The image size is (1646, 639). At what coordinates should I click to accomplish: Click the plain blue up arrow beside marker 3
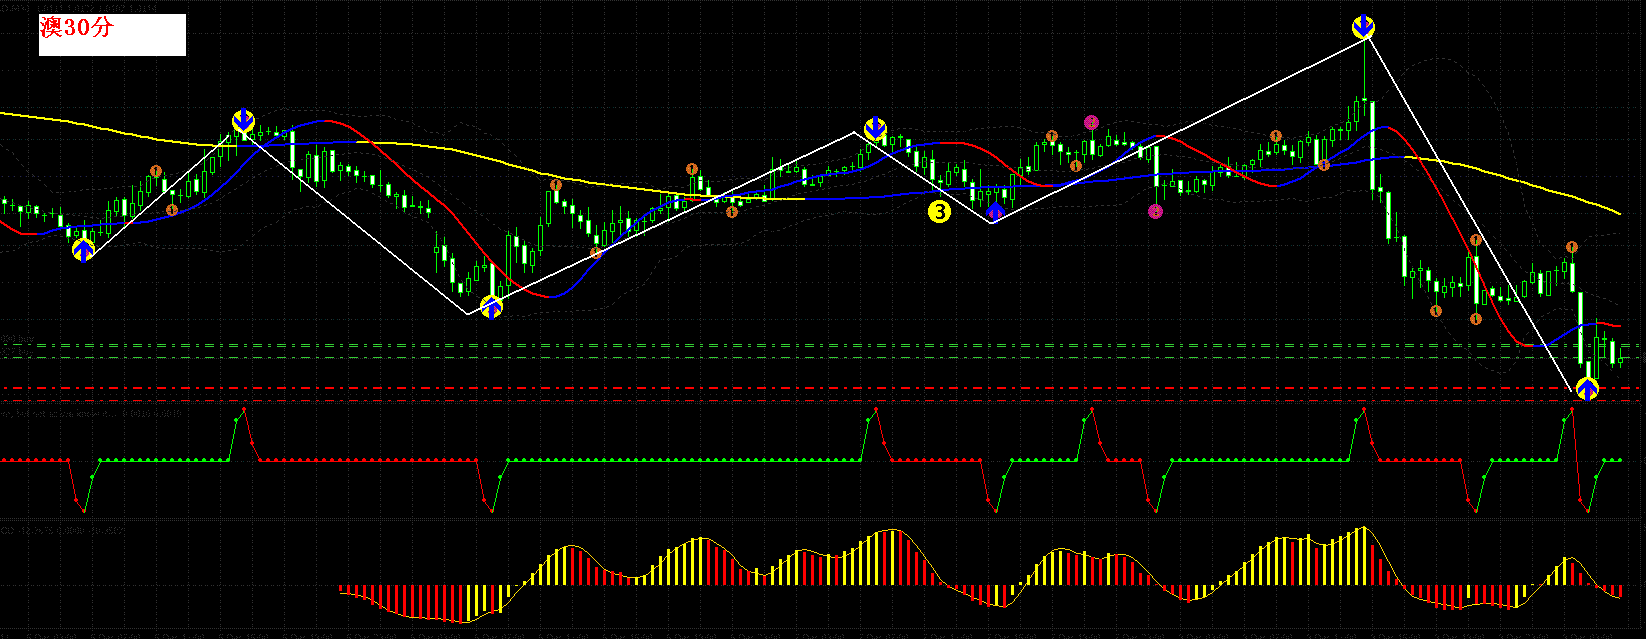tap(994, 211)
